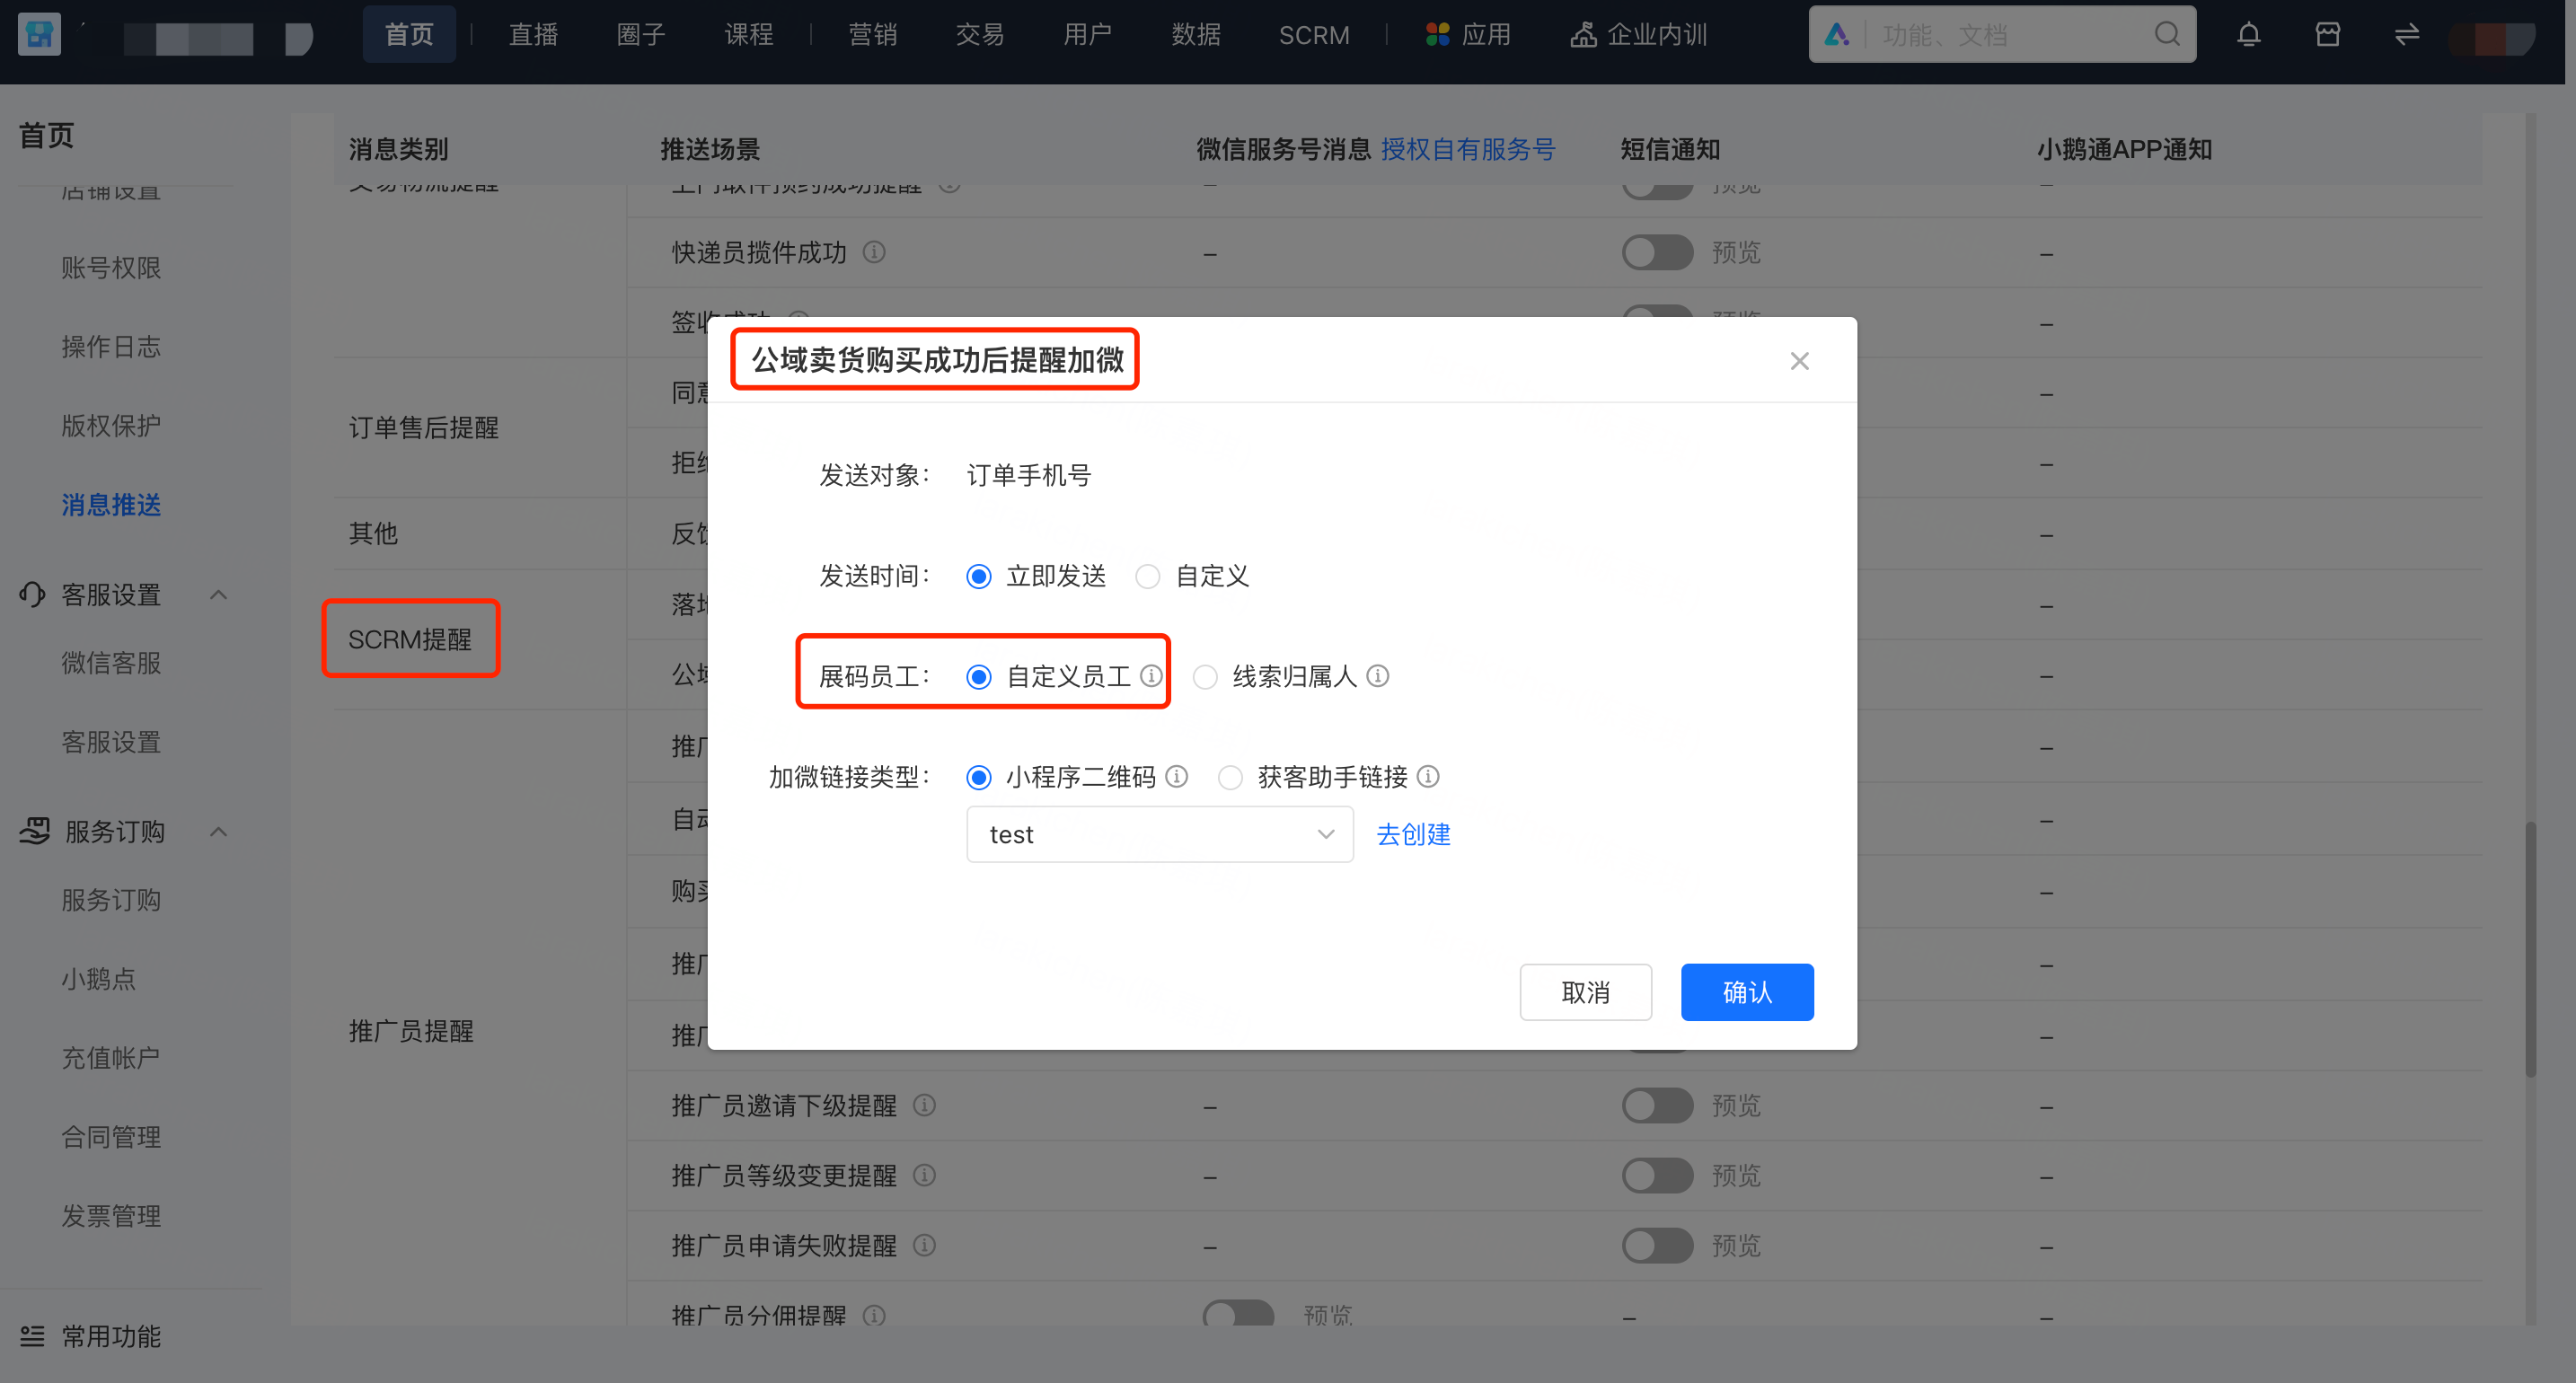Click info icon beside 推广员申请失败提醒
The image size is (2576, 1383).
click(925, 1245)
